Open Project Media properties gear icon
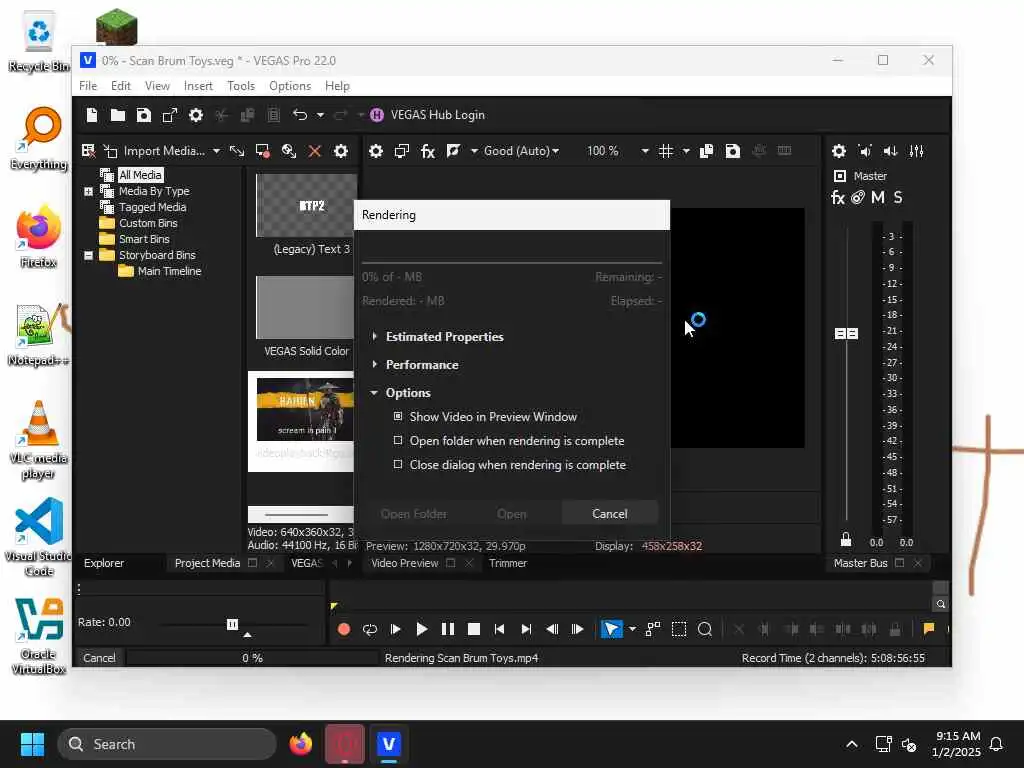The image size is (1024, 768). (341, 151)
